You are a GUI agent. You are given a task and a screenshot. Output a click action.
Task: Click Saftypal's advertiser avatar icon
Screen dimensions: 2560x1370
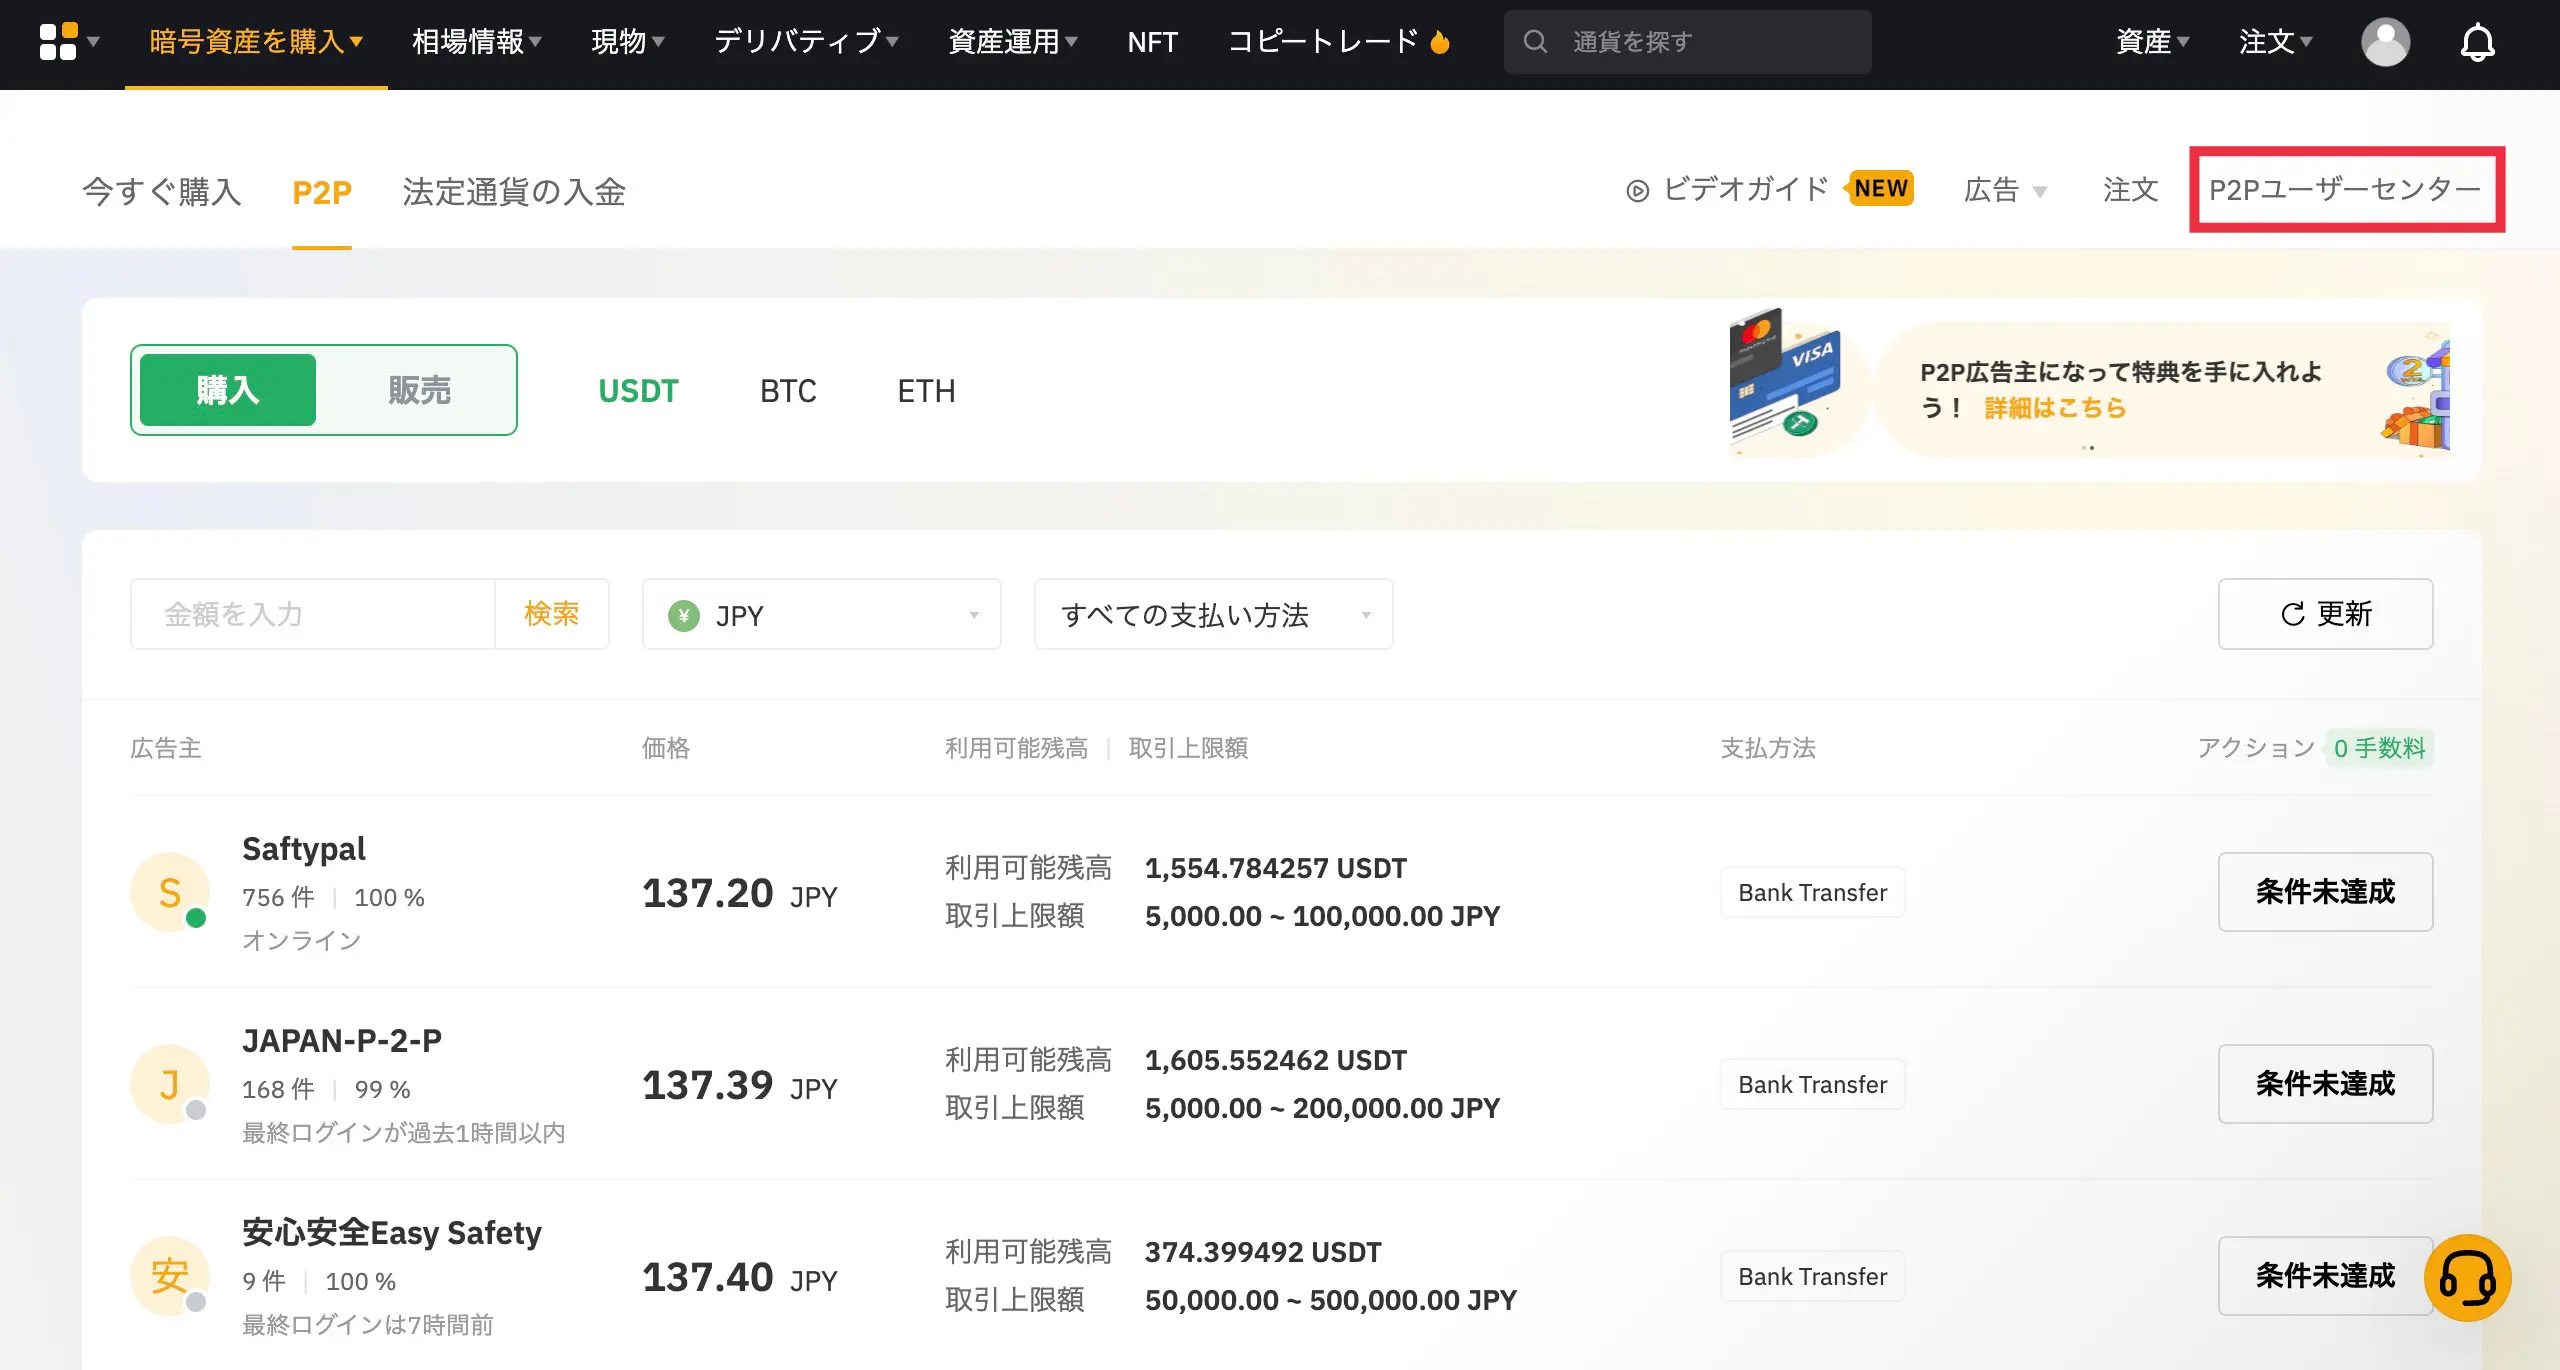click(170, 891)
